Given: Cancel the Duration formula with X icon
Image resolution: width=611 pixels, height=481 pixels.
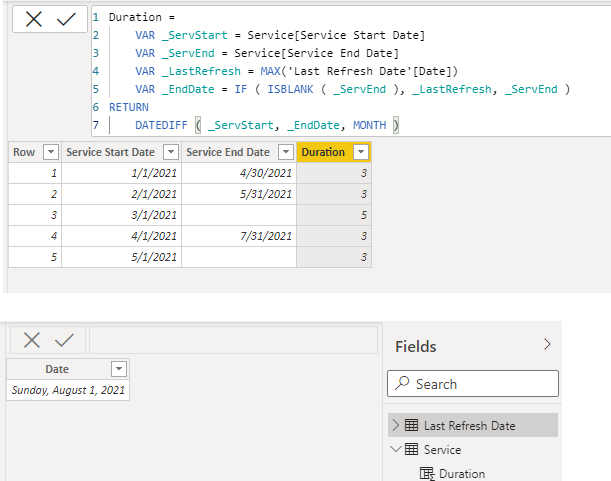Looking at the screenshot, I should click(34, 19).
